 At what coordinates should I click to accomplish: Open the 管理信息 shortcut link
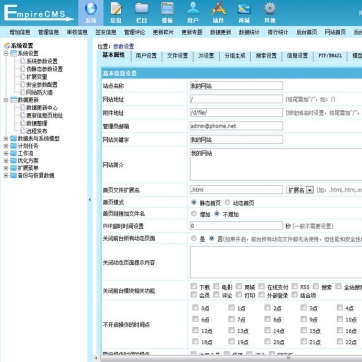(49, 32)
